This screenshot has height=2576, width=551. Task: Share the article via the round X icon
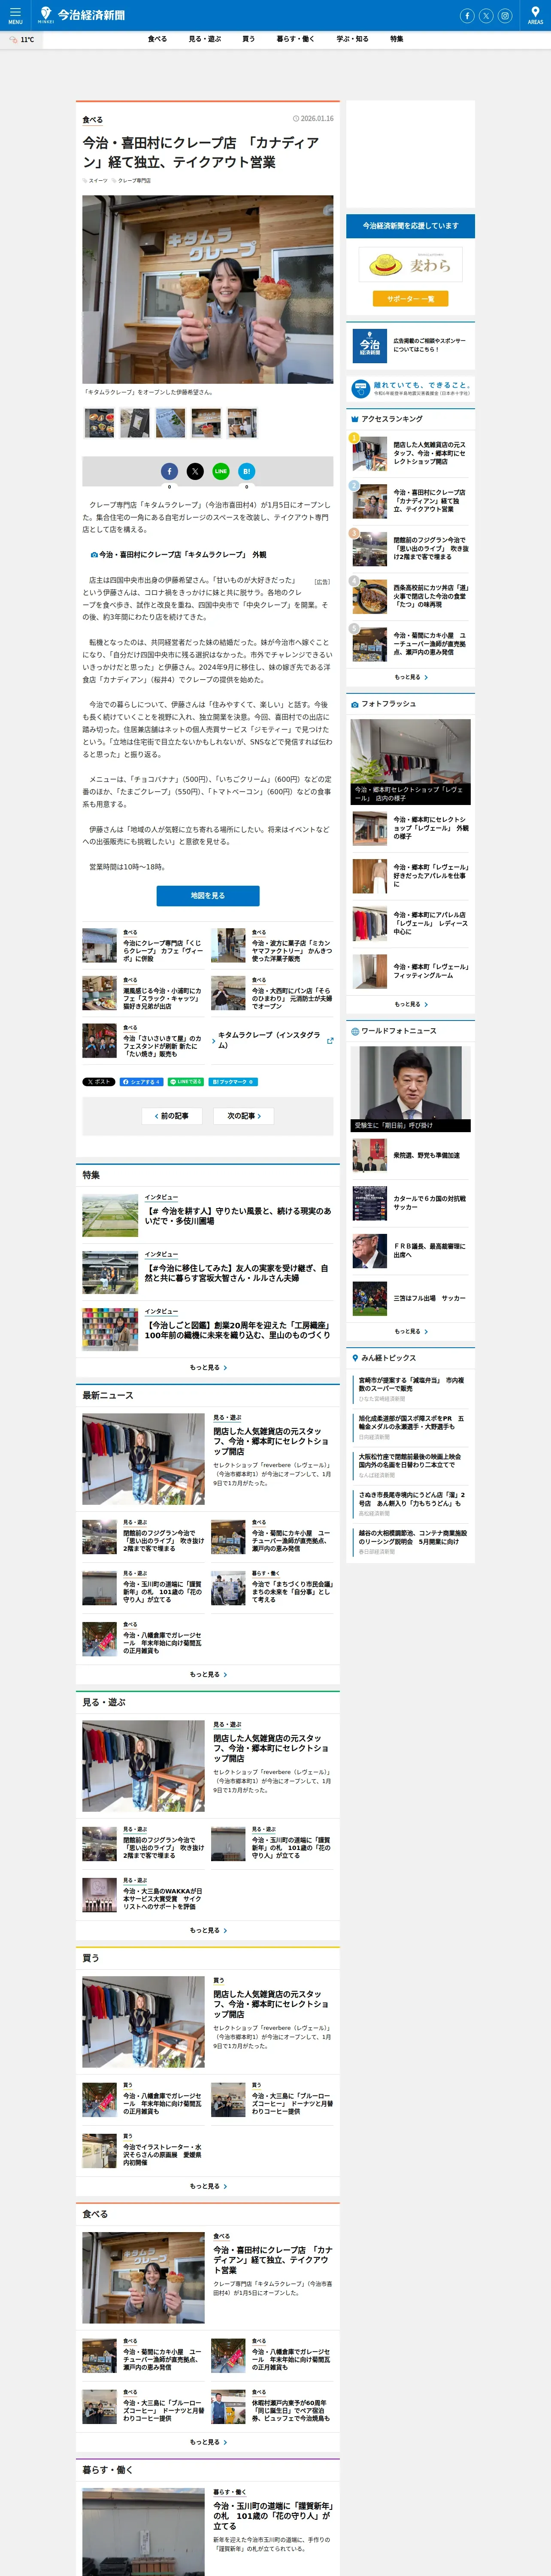point(195,471)
